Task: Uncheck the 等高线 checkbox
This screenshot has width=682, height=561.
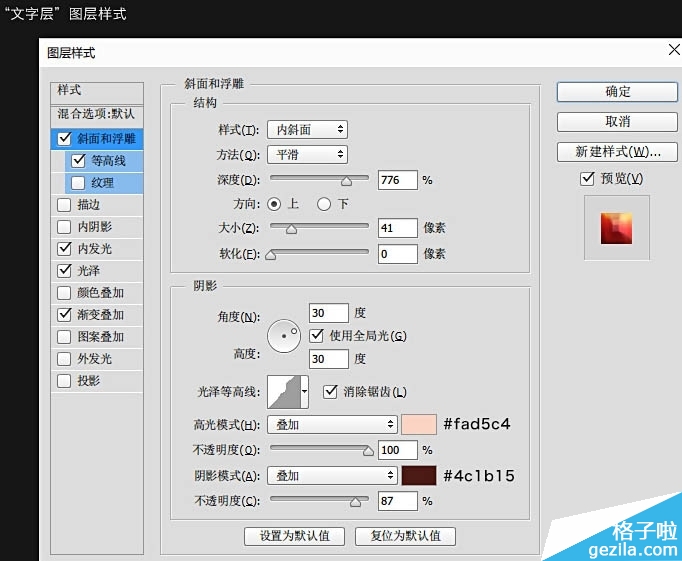Action: coord(79,160)
